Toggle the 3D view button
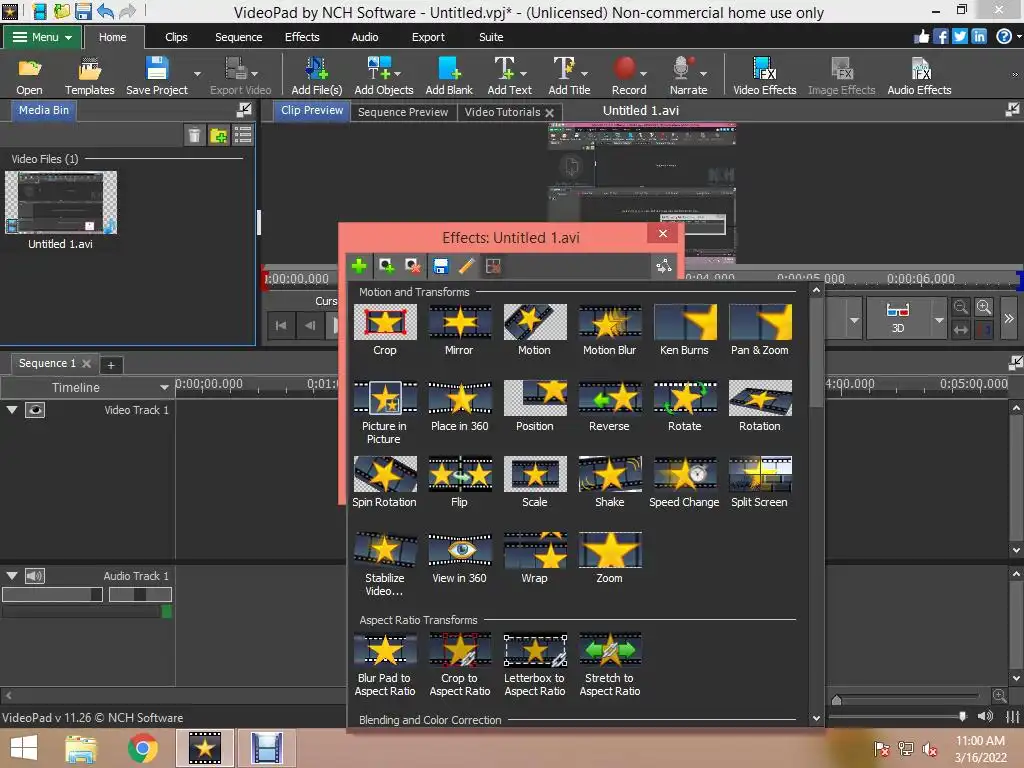 tap(898, 318)
